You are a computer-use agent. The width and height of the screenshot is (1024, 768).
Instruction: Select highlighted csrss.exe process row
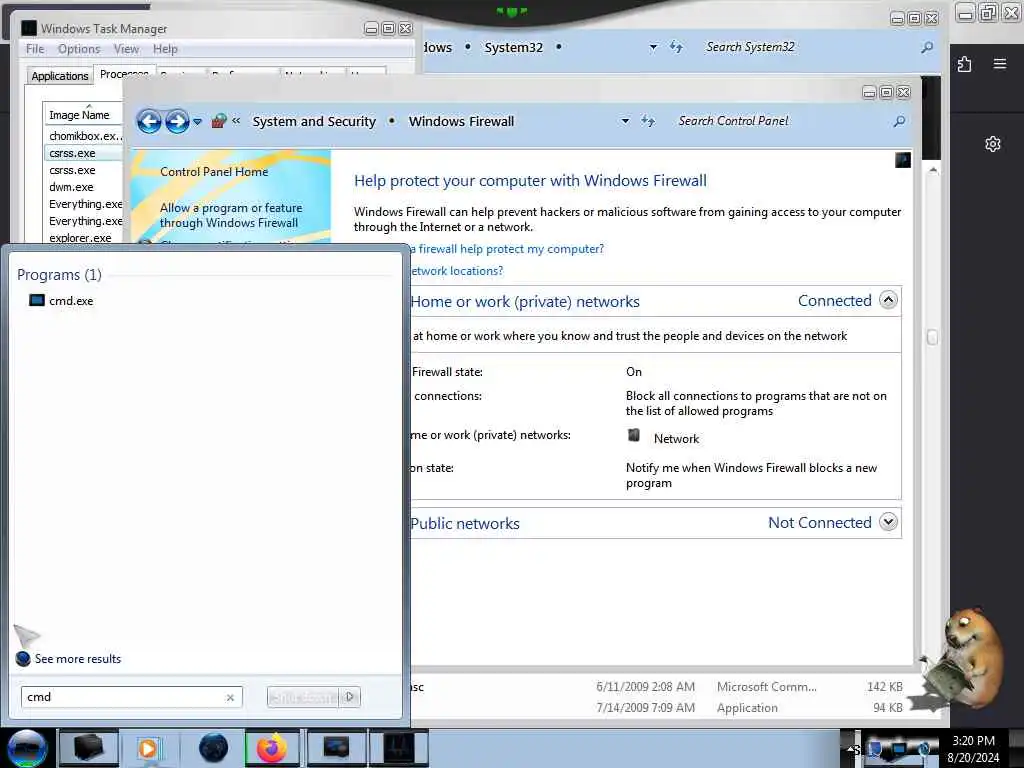84,153
